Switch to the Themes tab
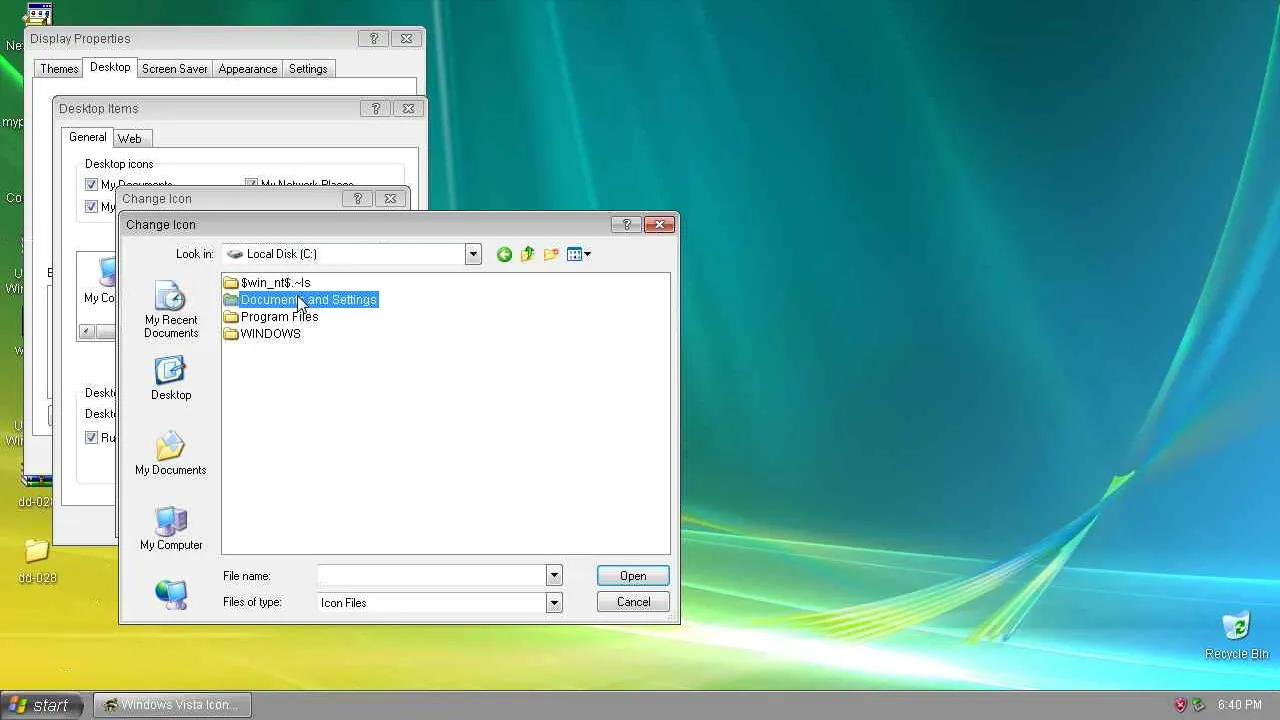Image resolution: width=1280 pixels, height=720 pixels. [x=59, y=69]
